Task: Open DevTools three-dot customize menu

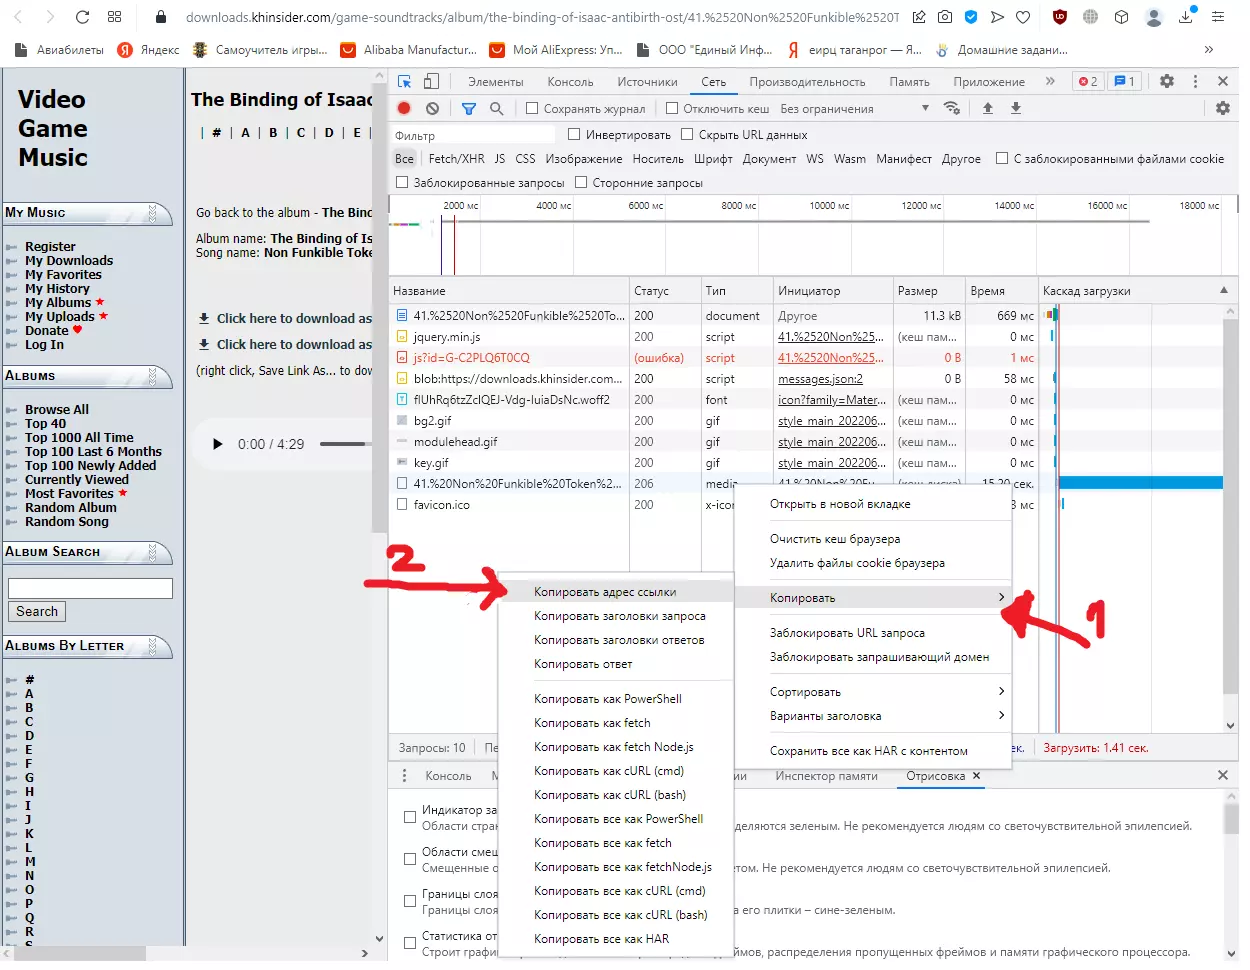Action: tap(1195, 81)
